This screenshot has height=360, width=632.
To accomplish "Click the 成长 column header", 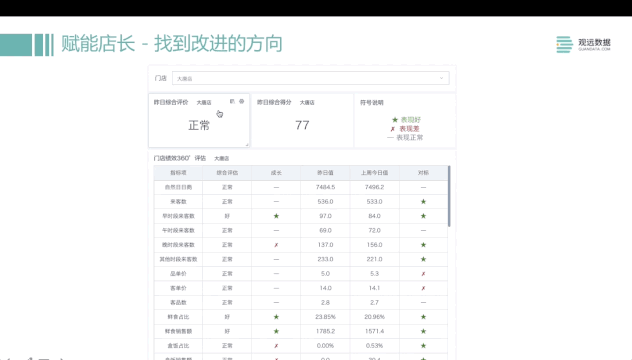I will (x=276, y=173).
